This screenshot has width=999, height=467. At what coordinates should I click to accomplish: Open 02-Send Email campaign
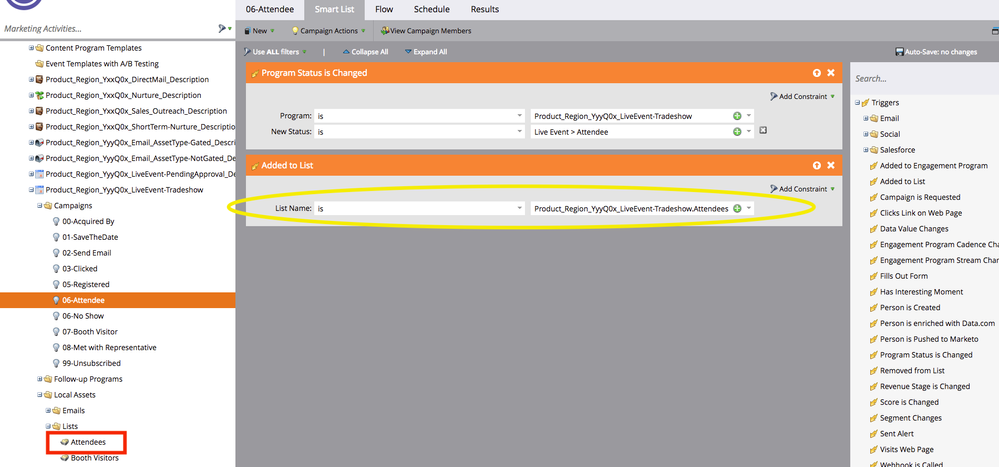[x=87, y=253]
